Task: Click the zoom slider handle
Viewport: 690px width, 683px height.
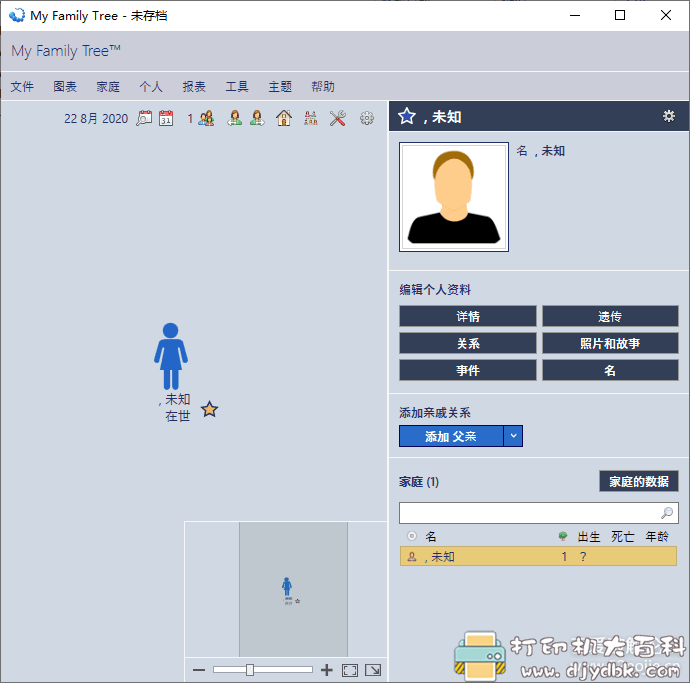Action: click(x=250, y=670)
